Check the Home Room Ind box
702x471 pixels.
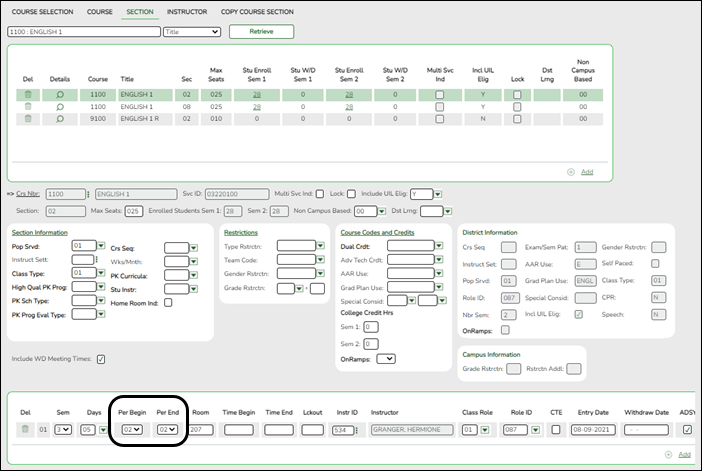168,302
